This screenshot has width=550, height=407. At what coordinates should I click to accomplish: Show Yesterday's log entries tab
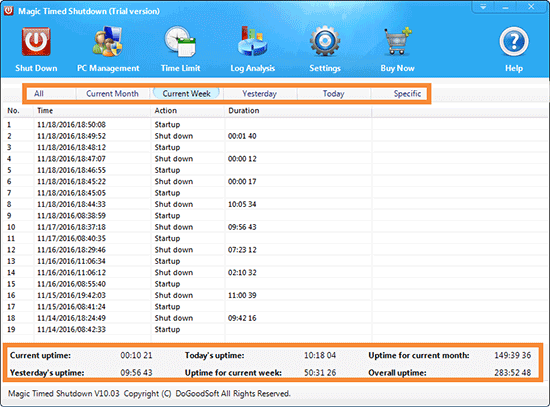[x=260, y=94]
